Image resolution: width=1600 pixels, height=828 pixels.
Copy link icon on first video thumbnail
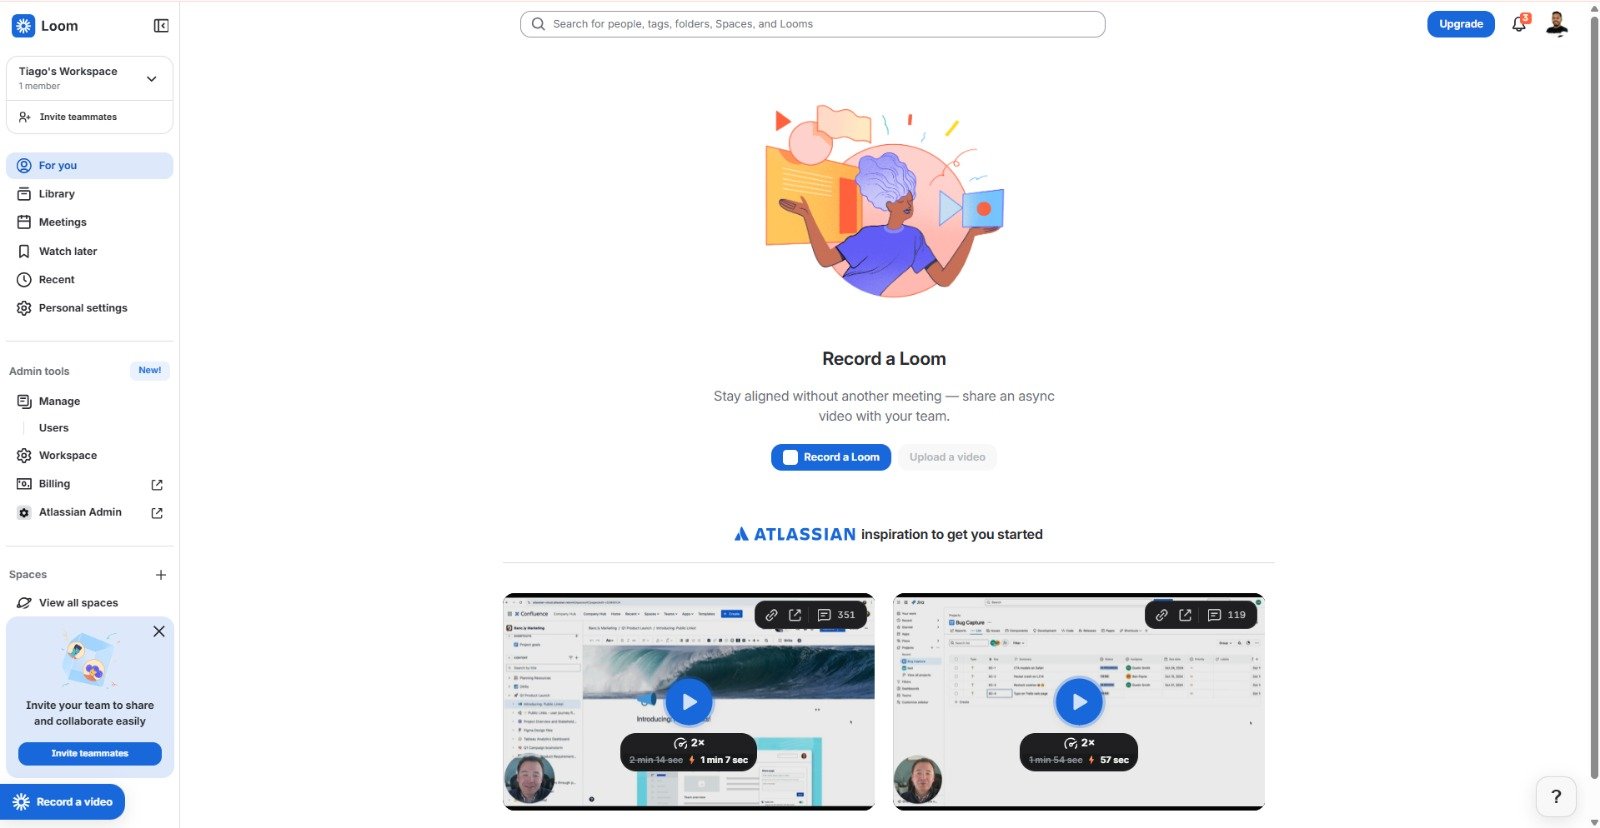coord(771,615)
